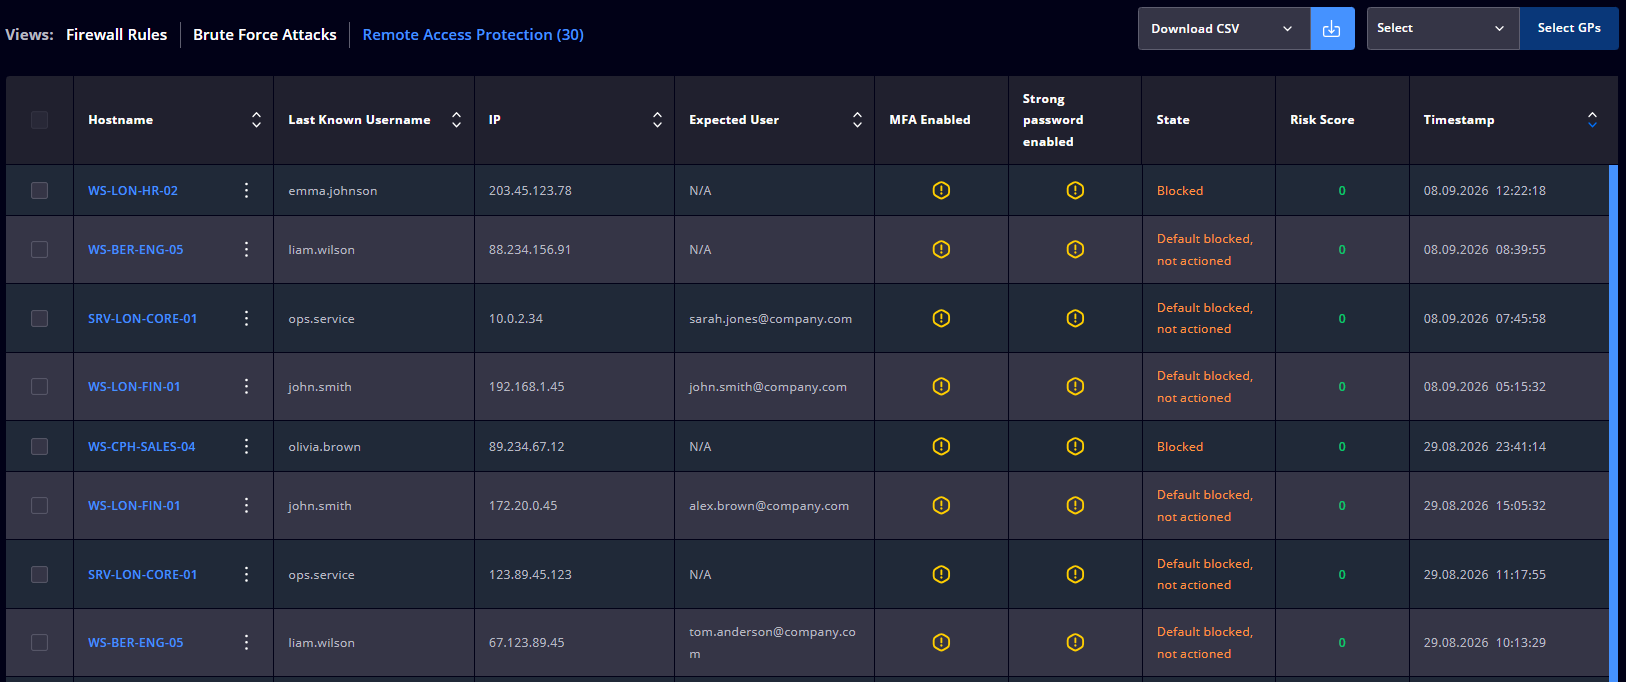The width and height of the screenshot is (1626, 682).
Task: Click strong password warning icon for IP 67.123.89.45
Action: click(1075, 642)
